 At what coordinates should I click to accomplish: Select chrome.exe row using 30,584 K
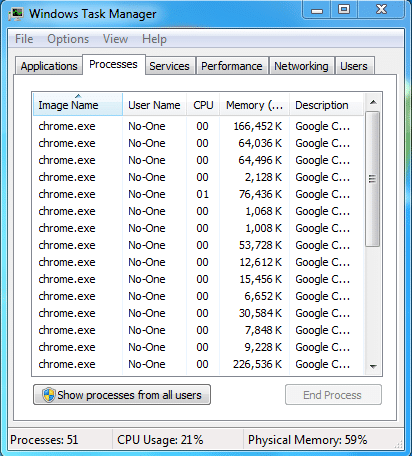198,313
